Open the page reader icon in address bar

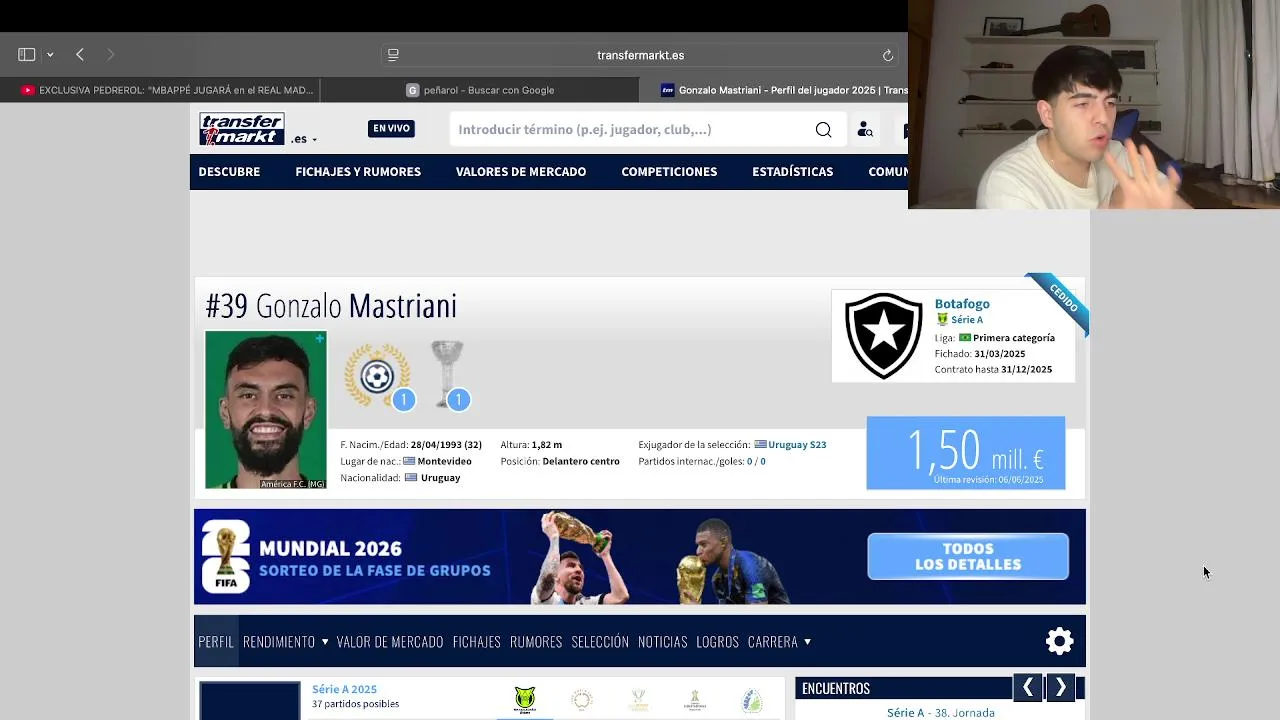(x=394, y=55)
